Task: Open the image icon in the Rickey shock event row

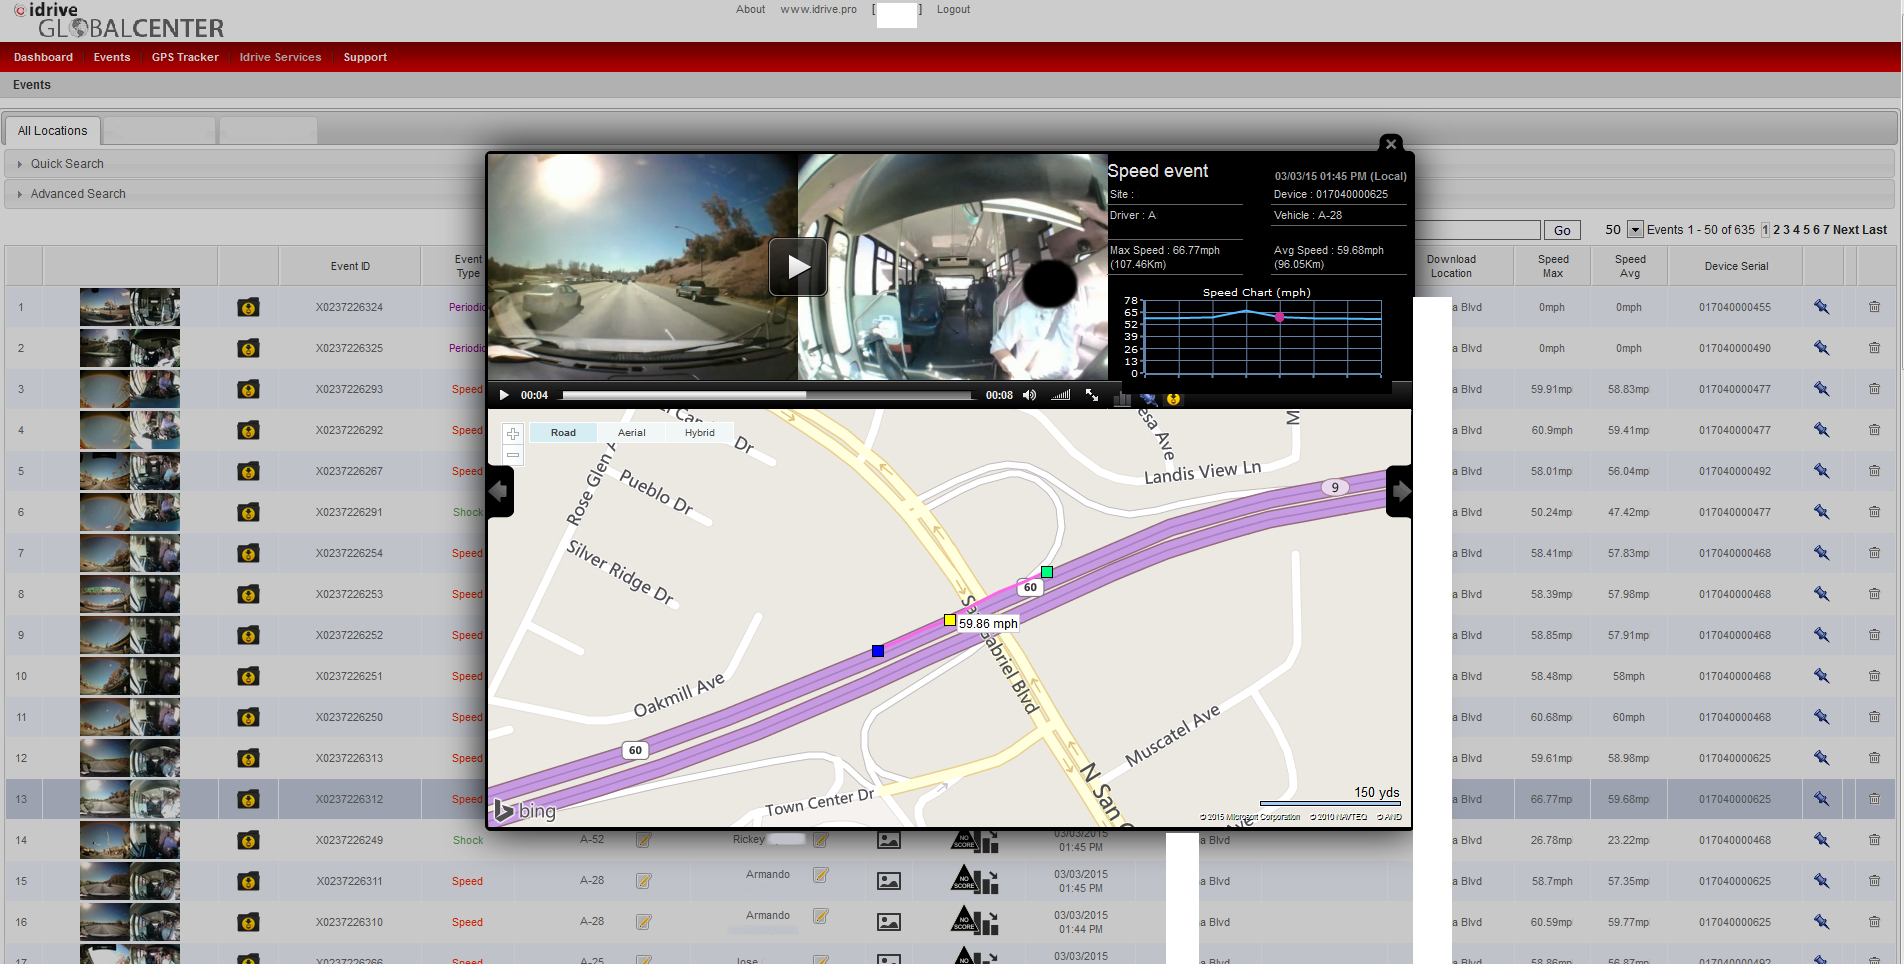Action: click(889, 840)
